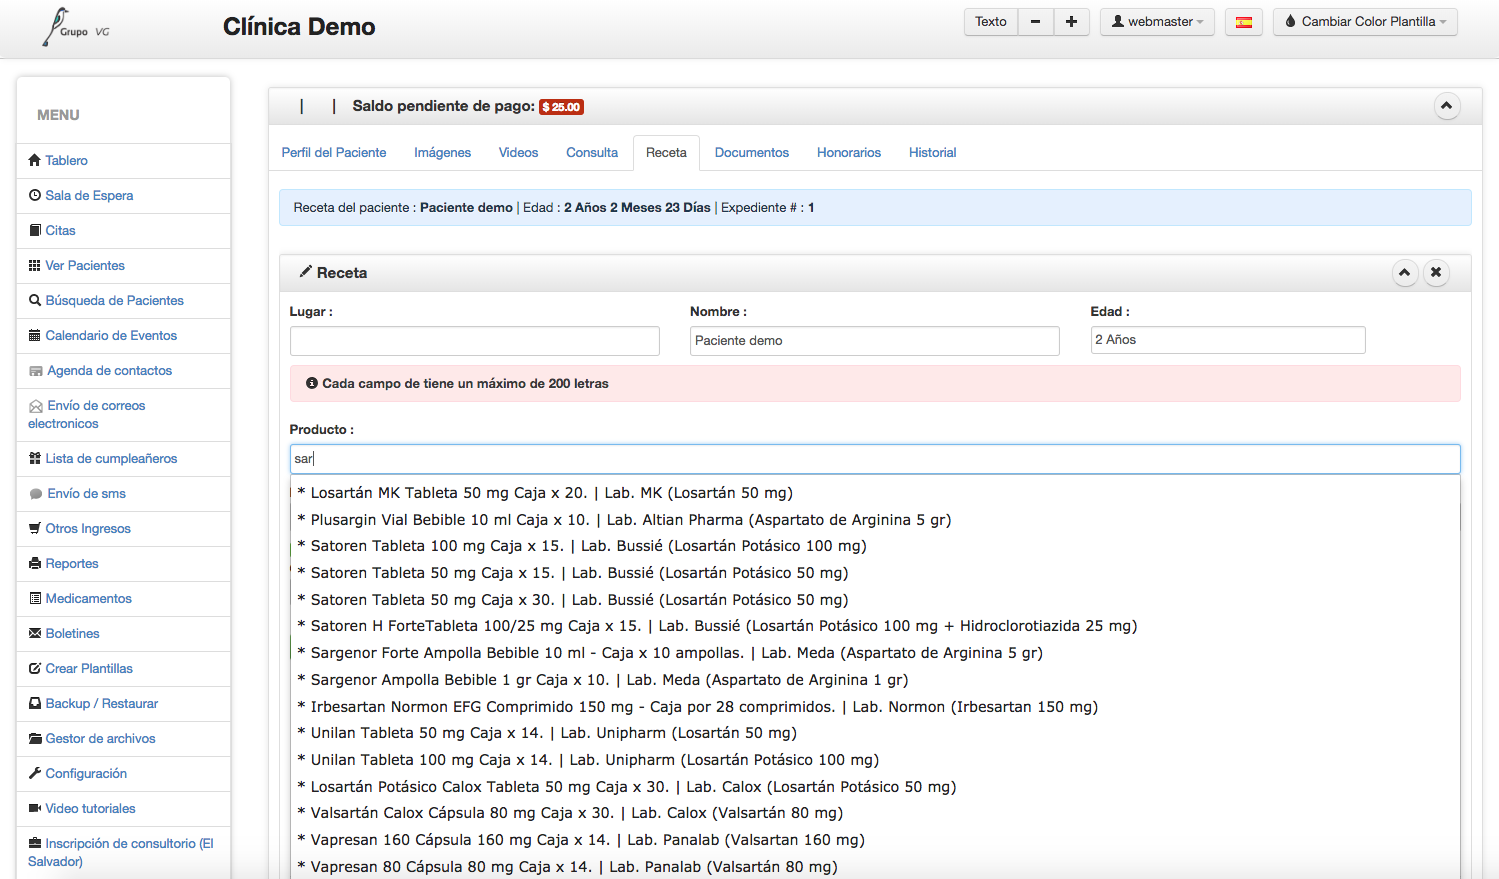Click the Grupo VG bird logo
Image resolution: width=1499 pixels, height=879 pixels.
point(75,27)
